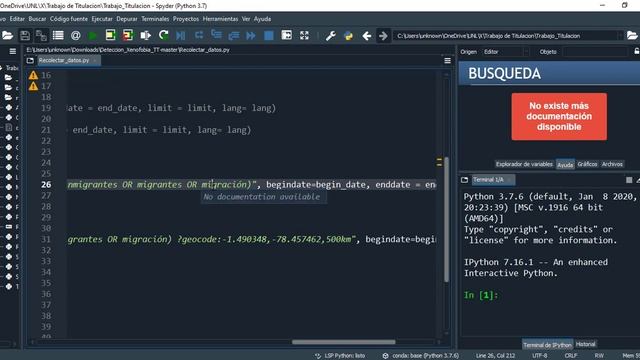This screenshot has width=640, height=360.
Task: Click the Save file floppy disk icon
Action: click(x=25, y=36)
